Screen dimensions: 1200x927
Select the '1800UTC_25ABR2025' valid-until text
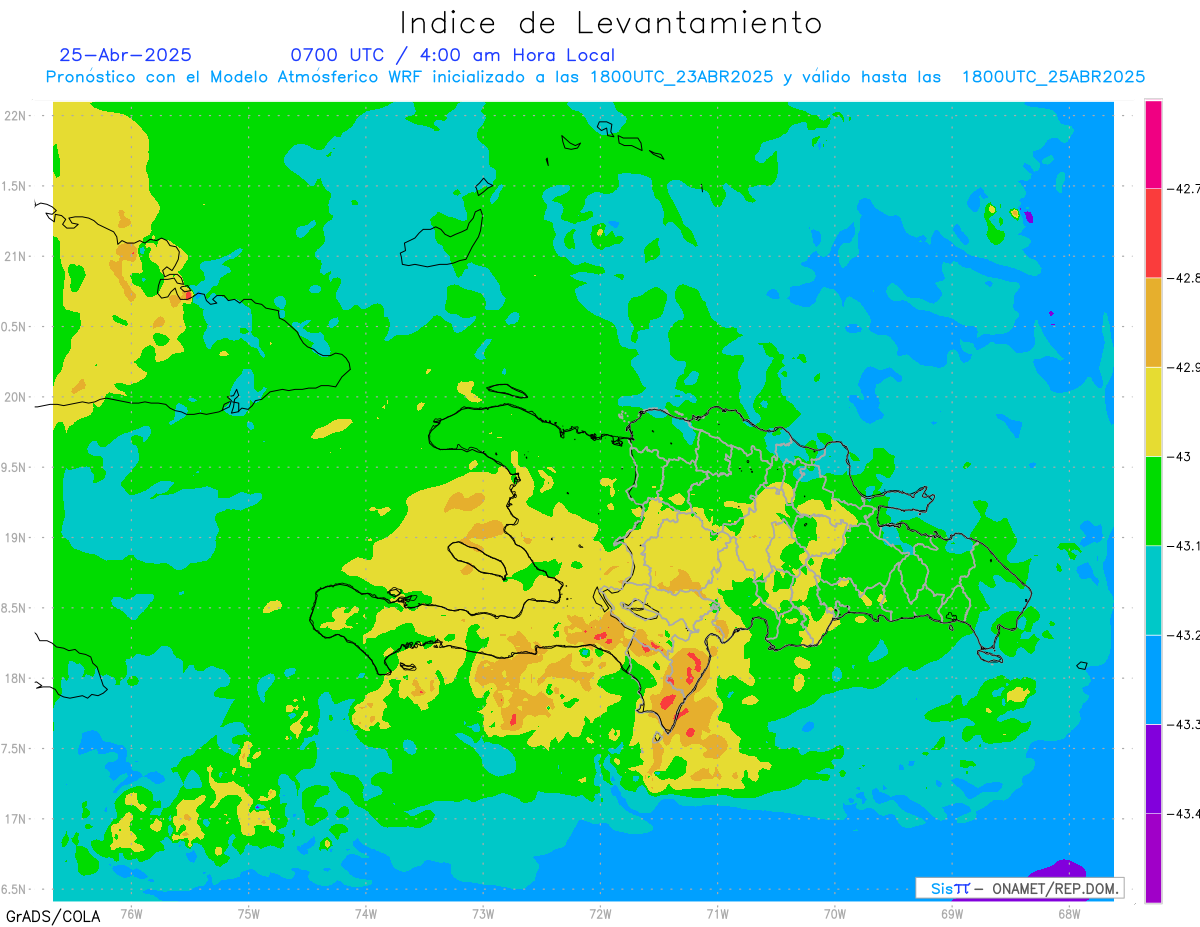point(1053,77)
